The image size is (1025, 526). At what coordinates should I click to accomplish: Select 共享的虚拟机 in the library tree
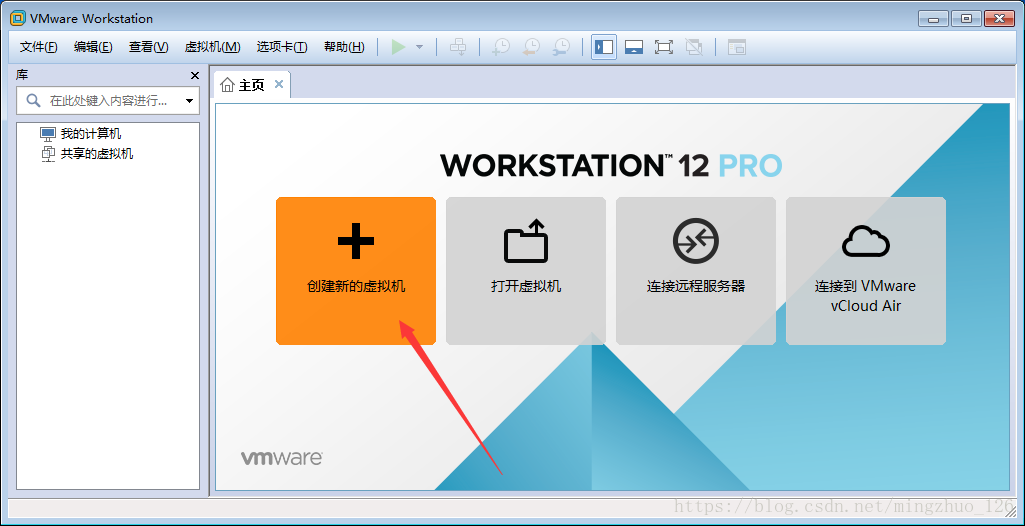tap(97, 154)
